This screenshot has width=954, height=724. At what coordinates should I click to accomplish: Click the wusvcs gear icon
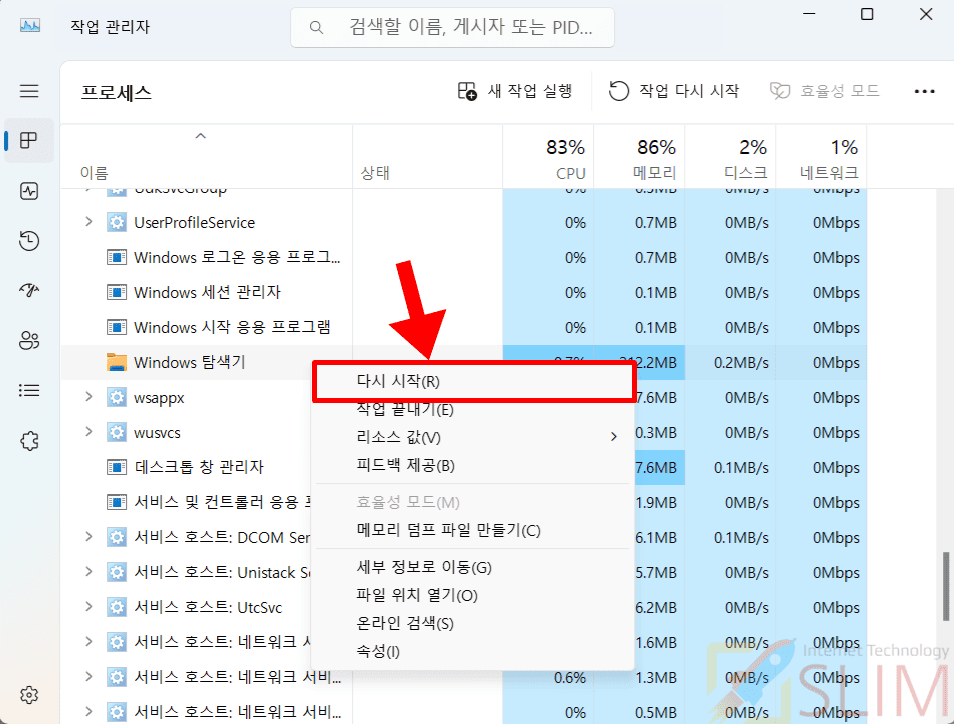[117, 433]
